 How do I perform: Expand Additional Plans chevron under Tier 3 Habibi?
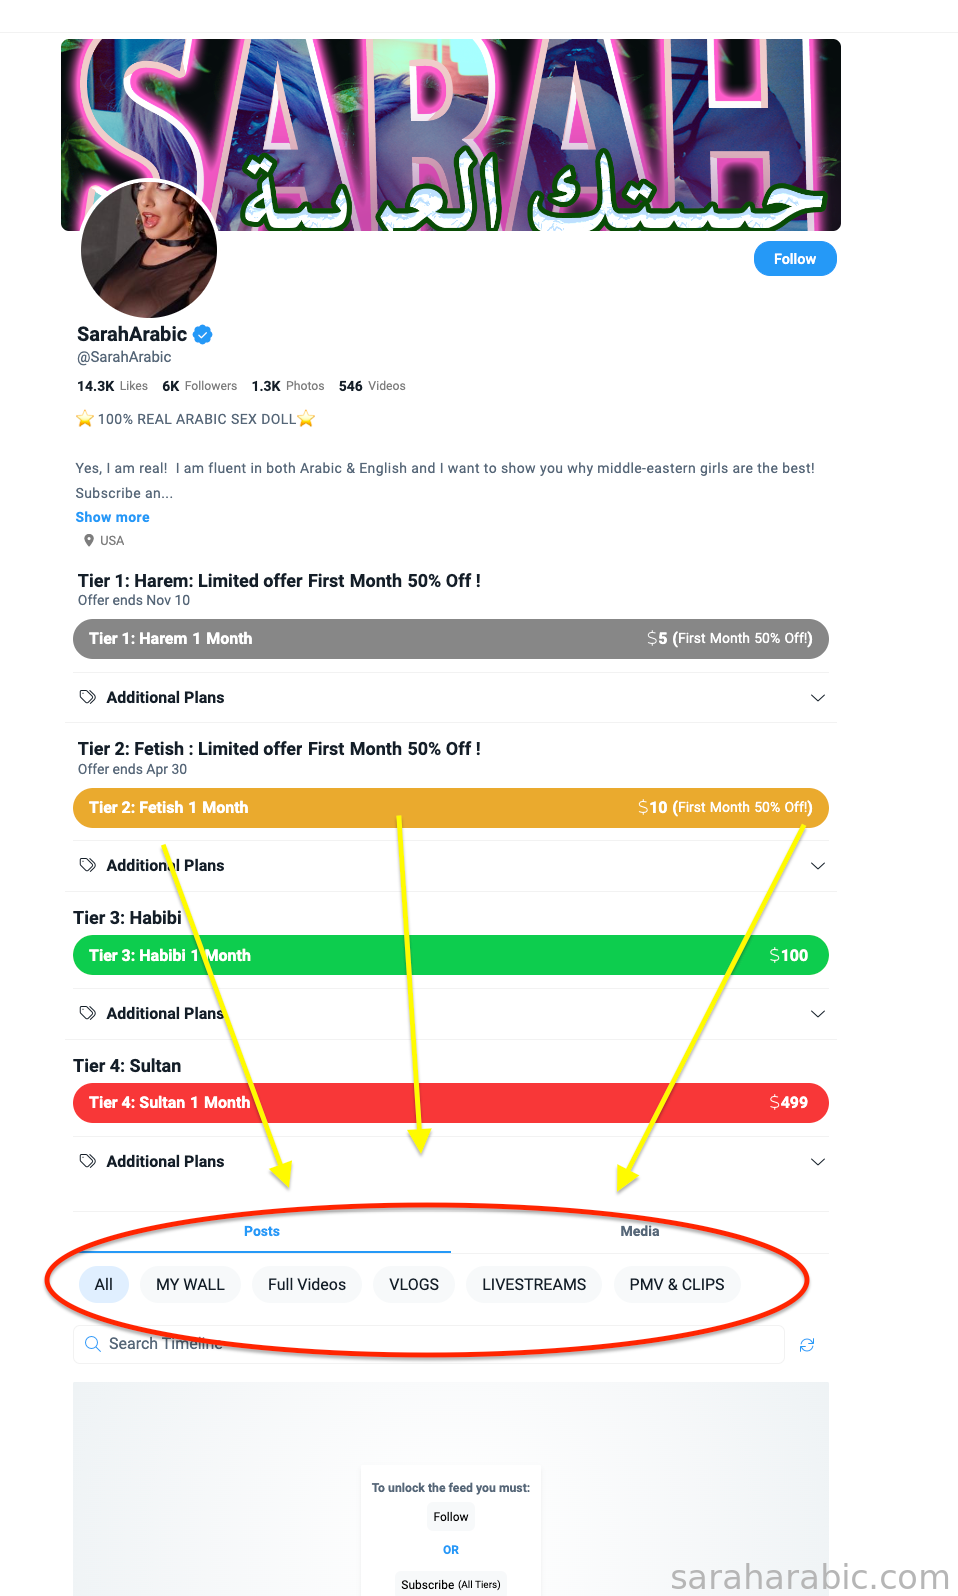818,1014
